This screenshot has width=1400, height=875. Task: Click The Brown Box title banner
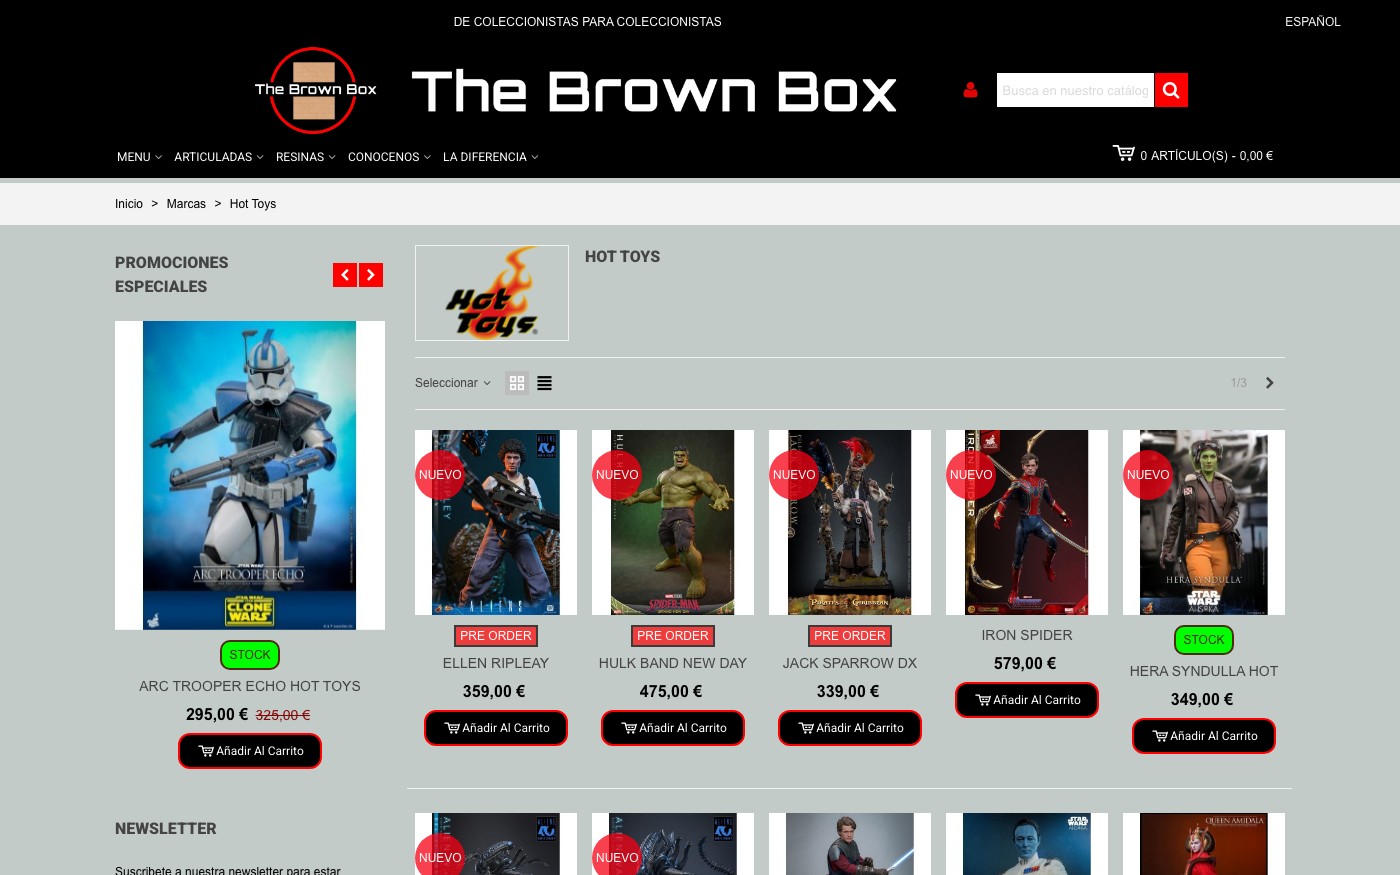(x=654, y=92)
